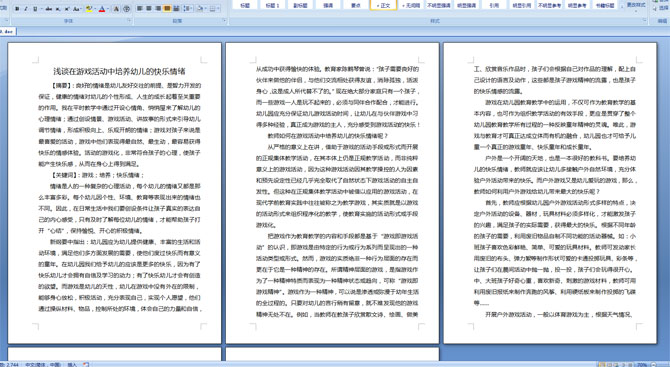Open the Change Case (Aa) dropdown
The height and width of the screenshot is (367, 670).
click(77, 9)
